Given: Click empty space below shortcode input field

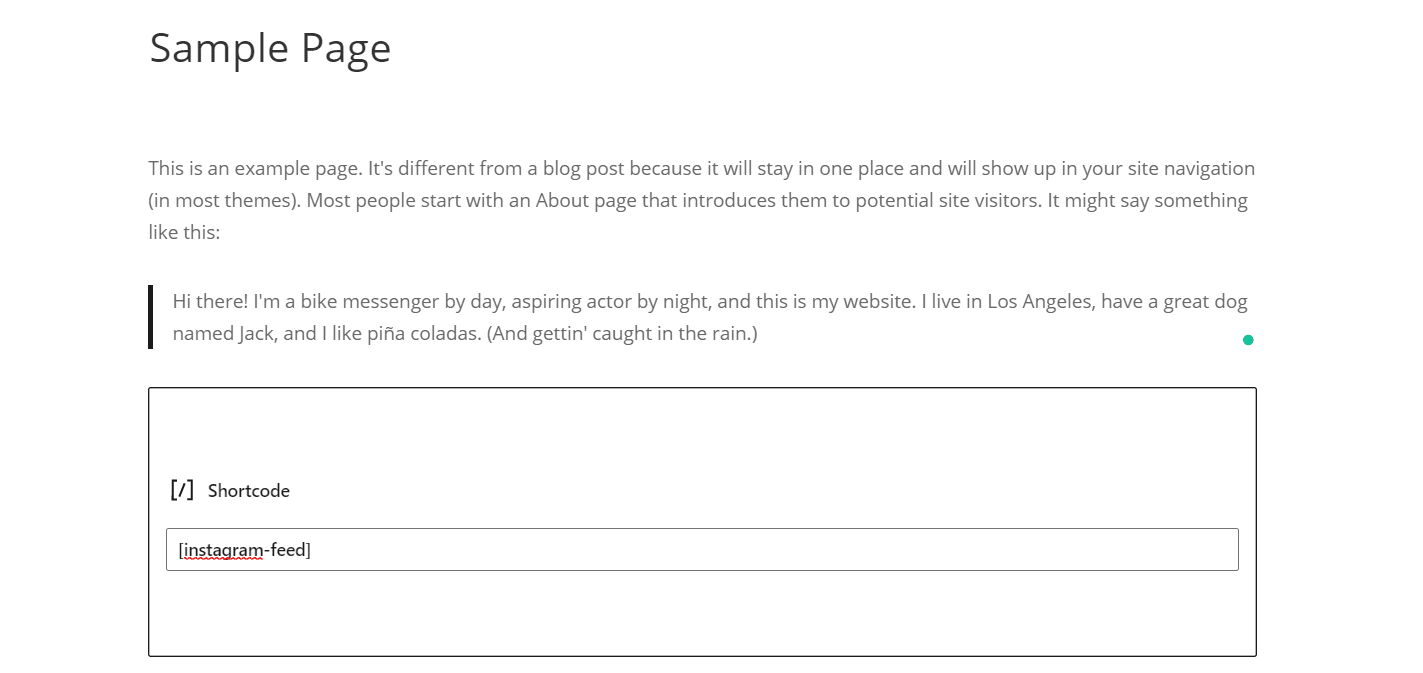Looking at the screenshot, I should pos(700,615).
